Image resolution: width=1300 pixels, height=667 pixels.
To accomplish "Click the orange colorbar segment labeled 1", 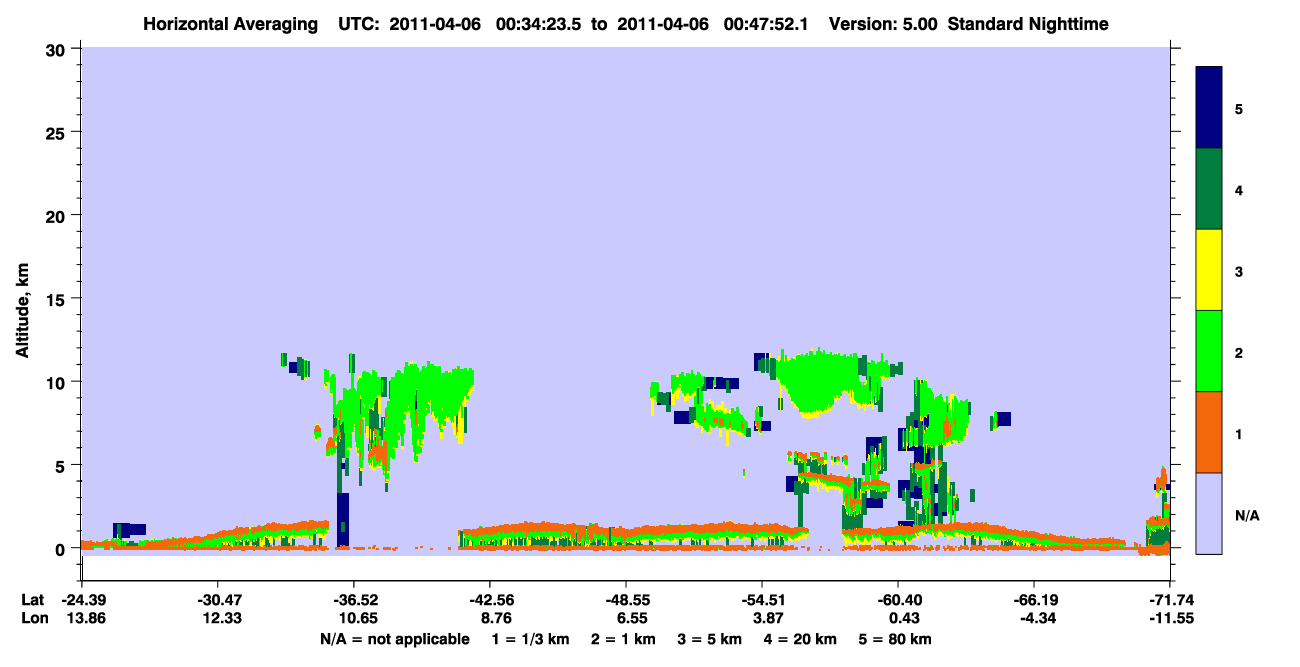I will point(1209,432).
